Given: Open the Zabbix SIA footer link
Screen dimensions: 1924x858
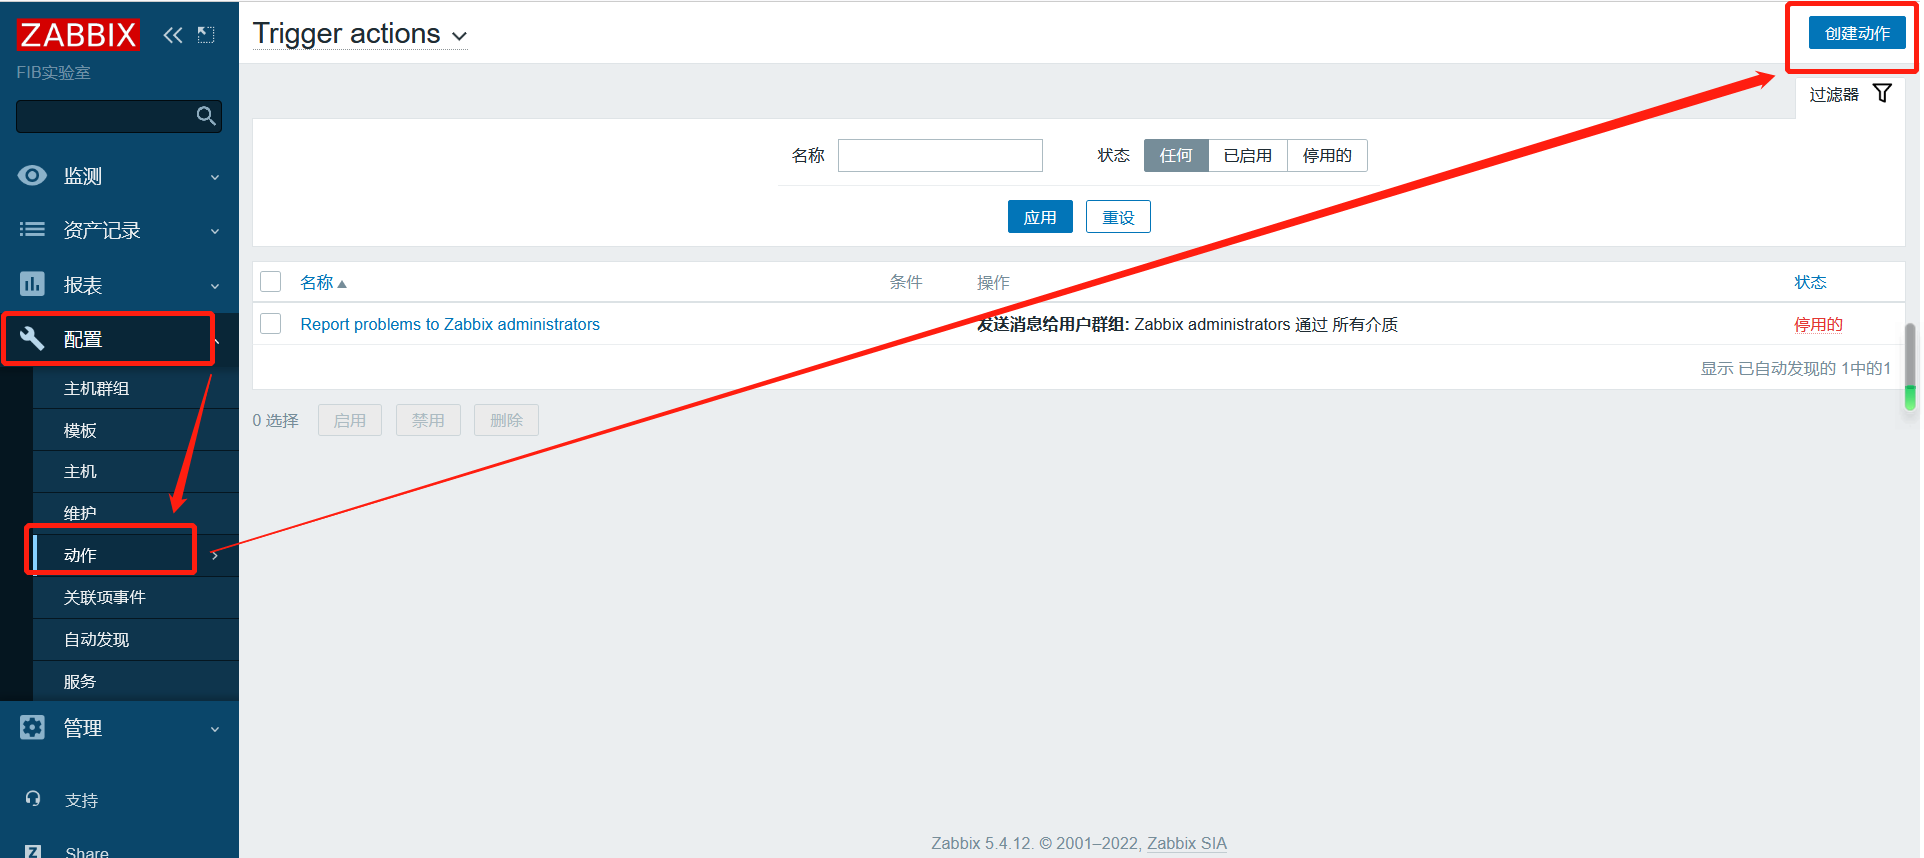Looking at the screenshot, I should [x=1187, y=843].
